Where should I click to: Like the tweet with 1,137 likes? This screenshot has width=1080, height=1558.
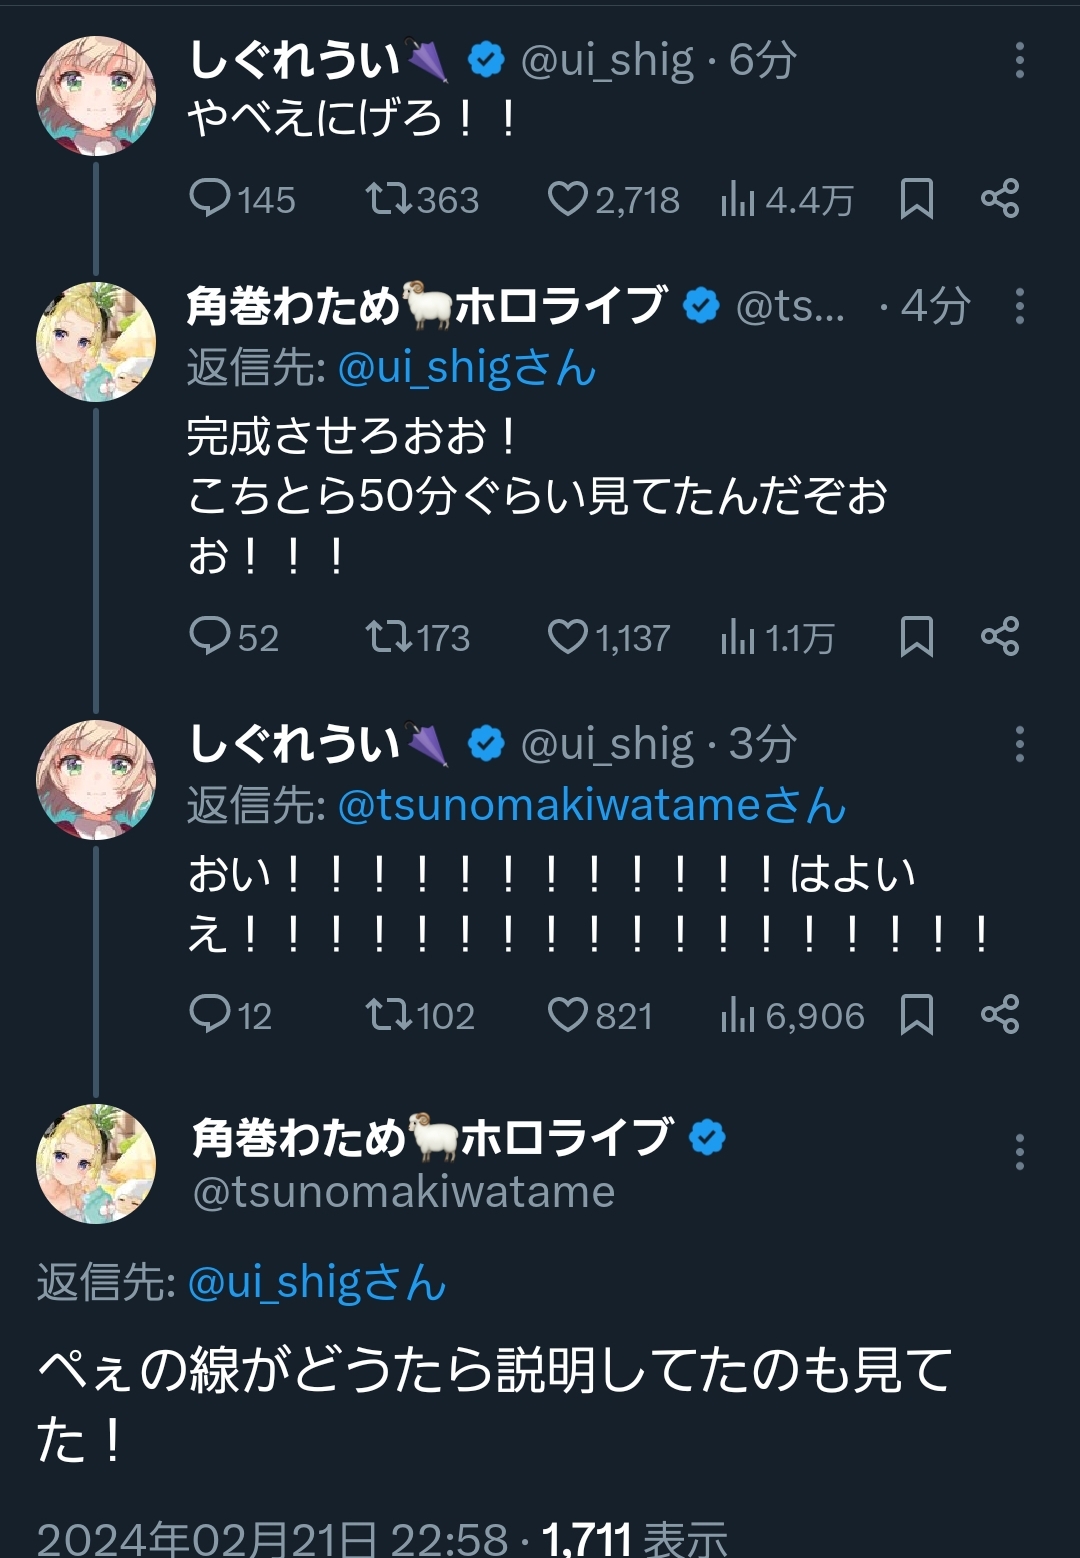568,637
